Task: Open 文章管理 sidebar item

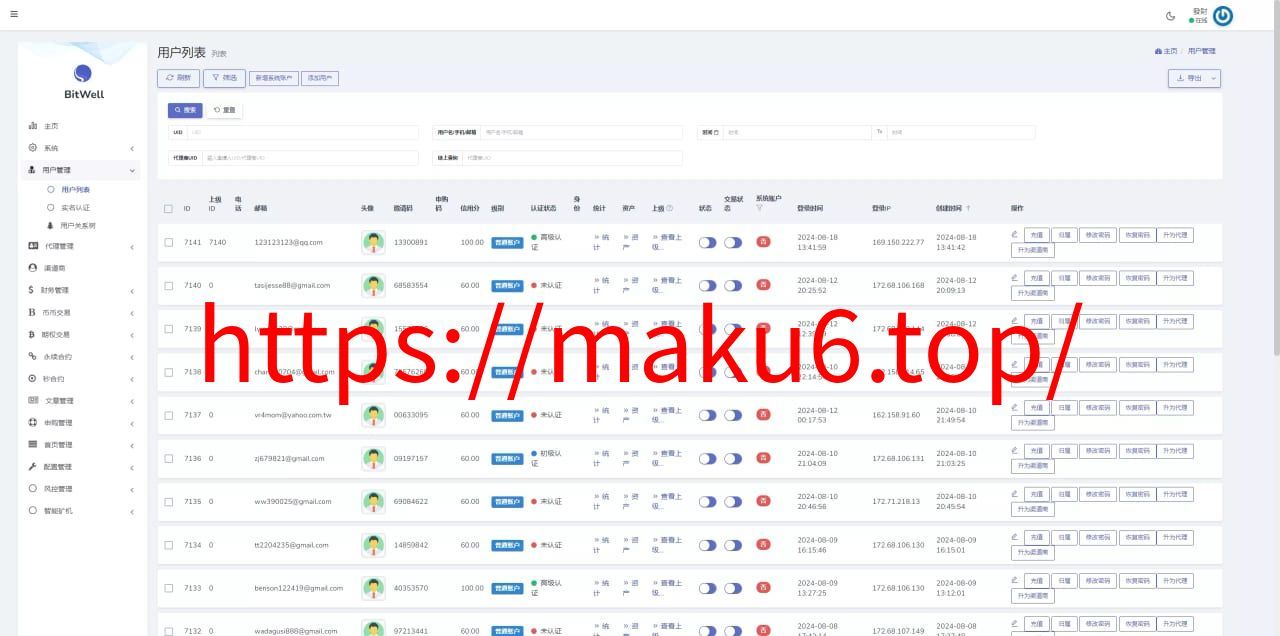Action: 59,400
